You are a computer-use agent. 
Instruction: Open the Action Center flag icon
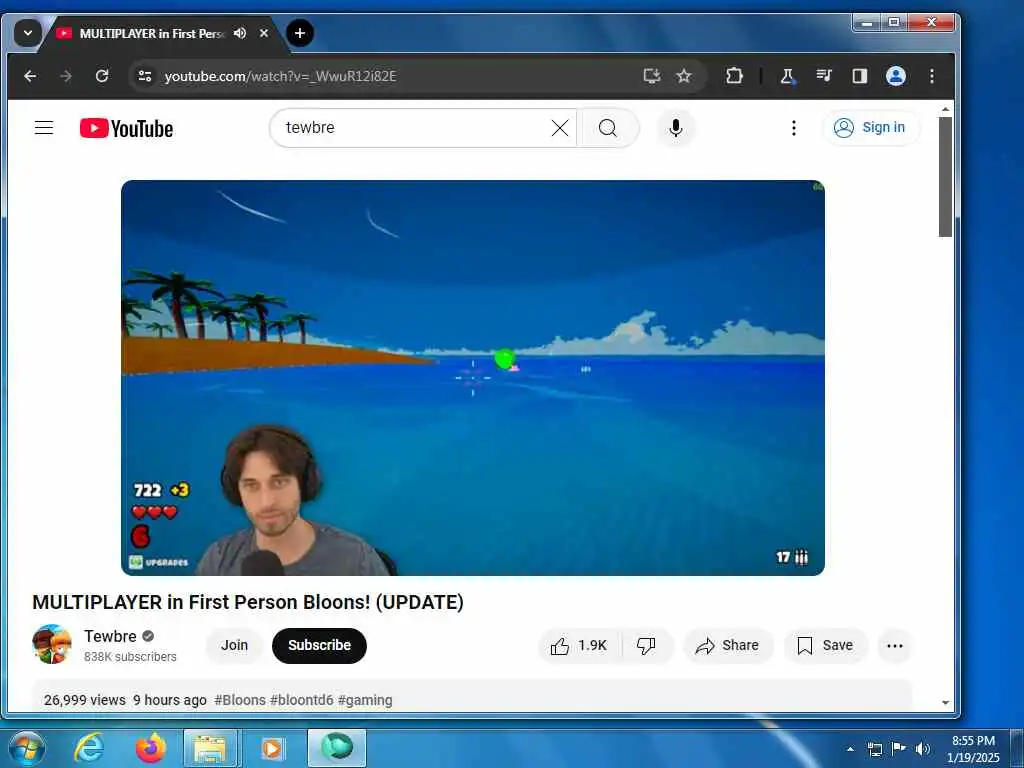[899, 748]
